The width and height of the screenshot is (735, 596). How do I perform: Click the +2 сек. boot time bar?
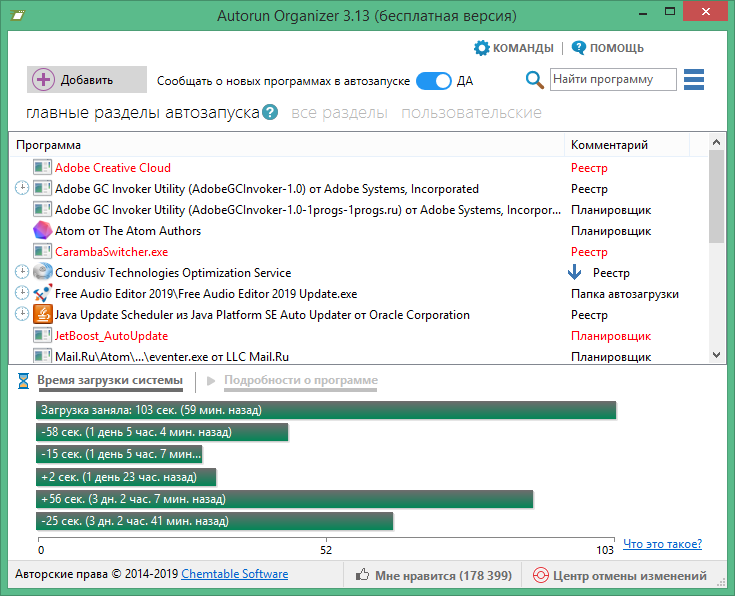click(x=126, y=477)
